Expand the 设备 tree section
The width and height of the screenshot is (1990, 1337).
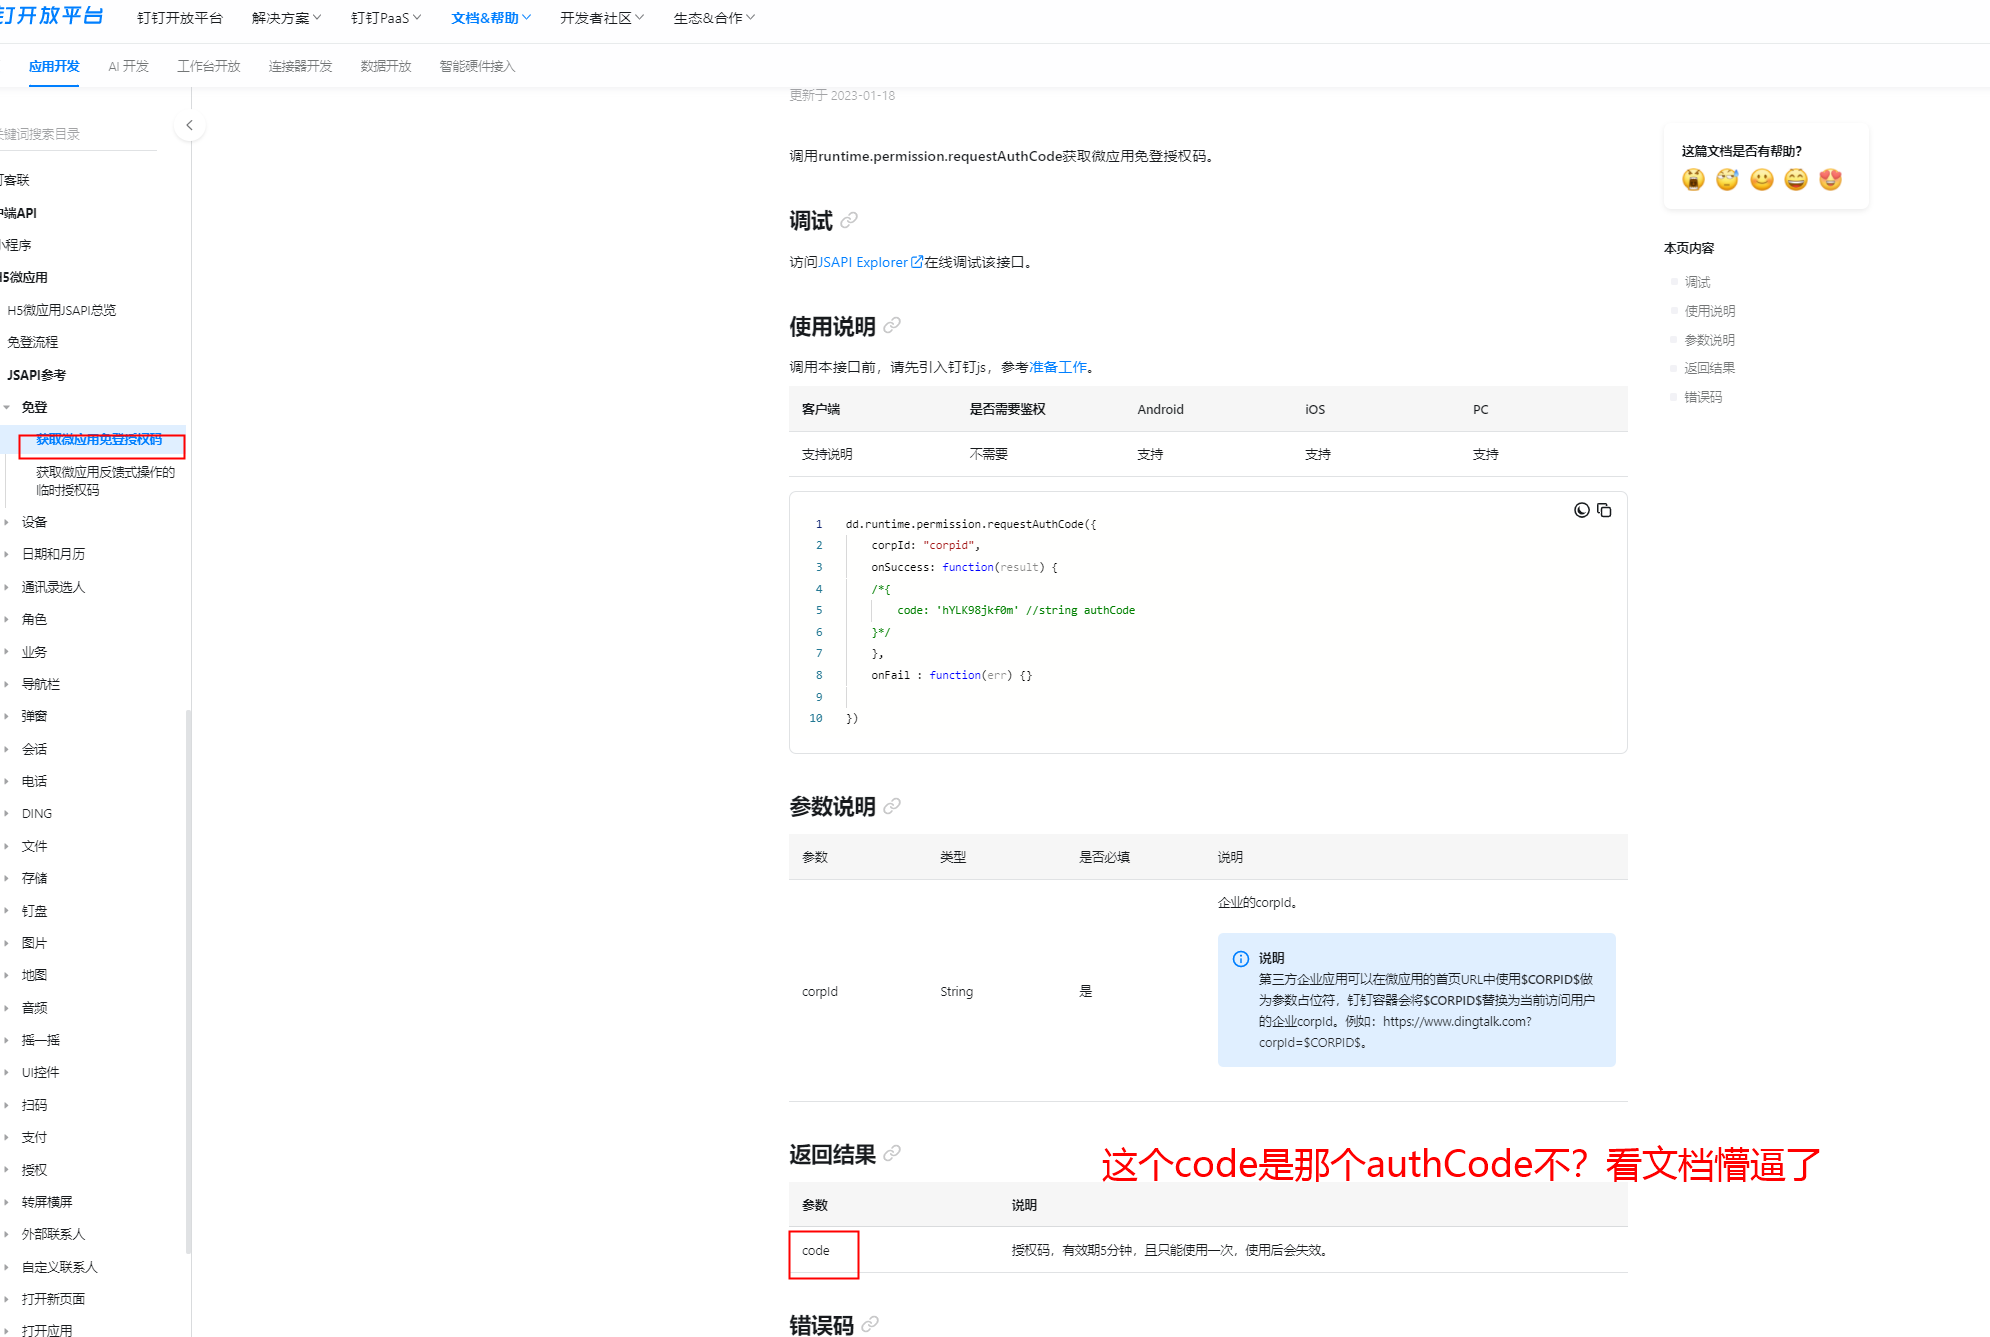pos(7,522)
